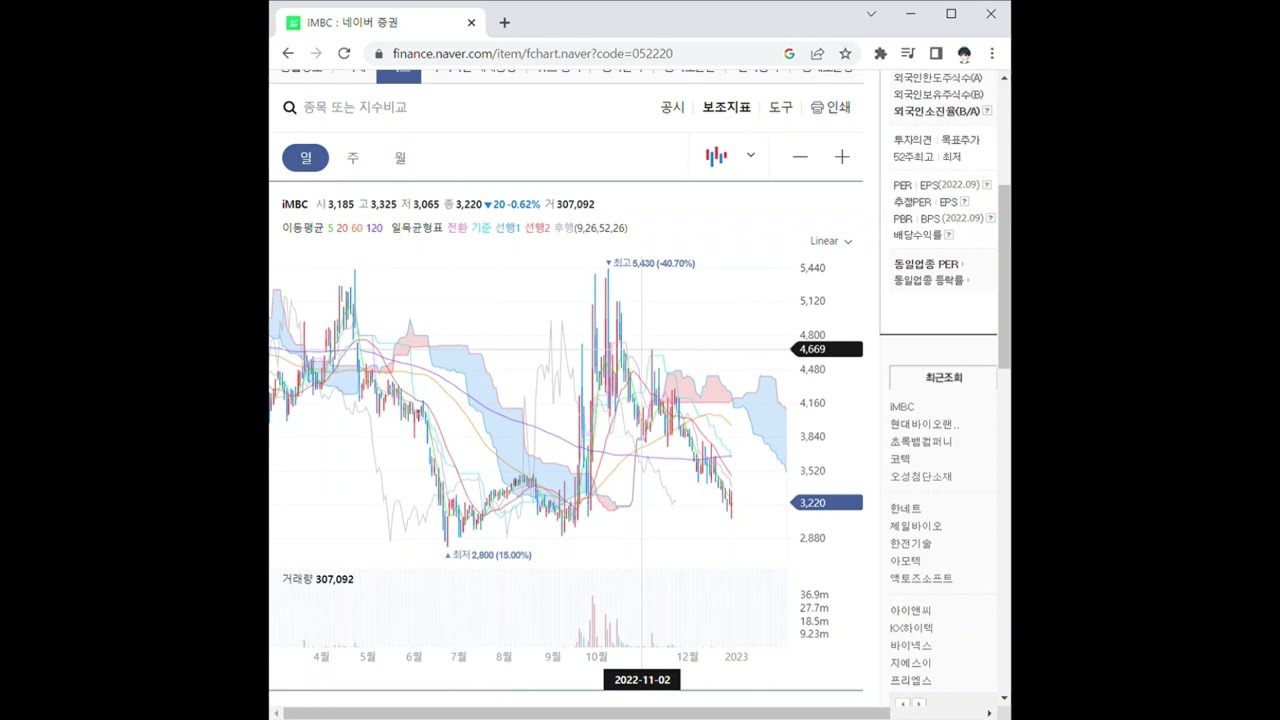
Task: Toggle the 120-day moving average line
Action: pyautogui.click(x=374, y=228)
